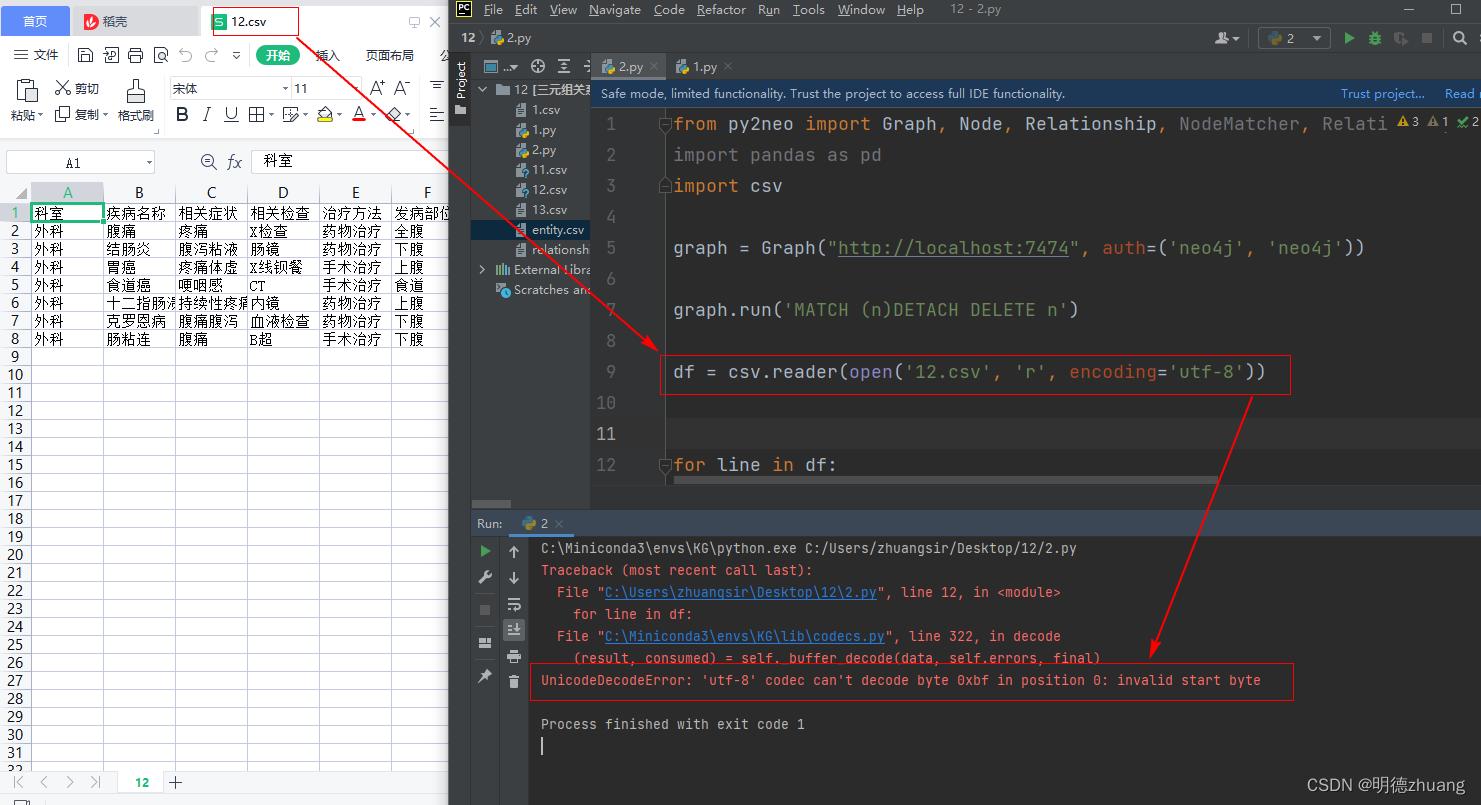The height and width of the screenshot is (805, 1481).
Task: Open the font name combo box
Action: tap(229, 88)
